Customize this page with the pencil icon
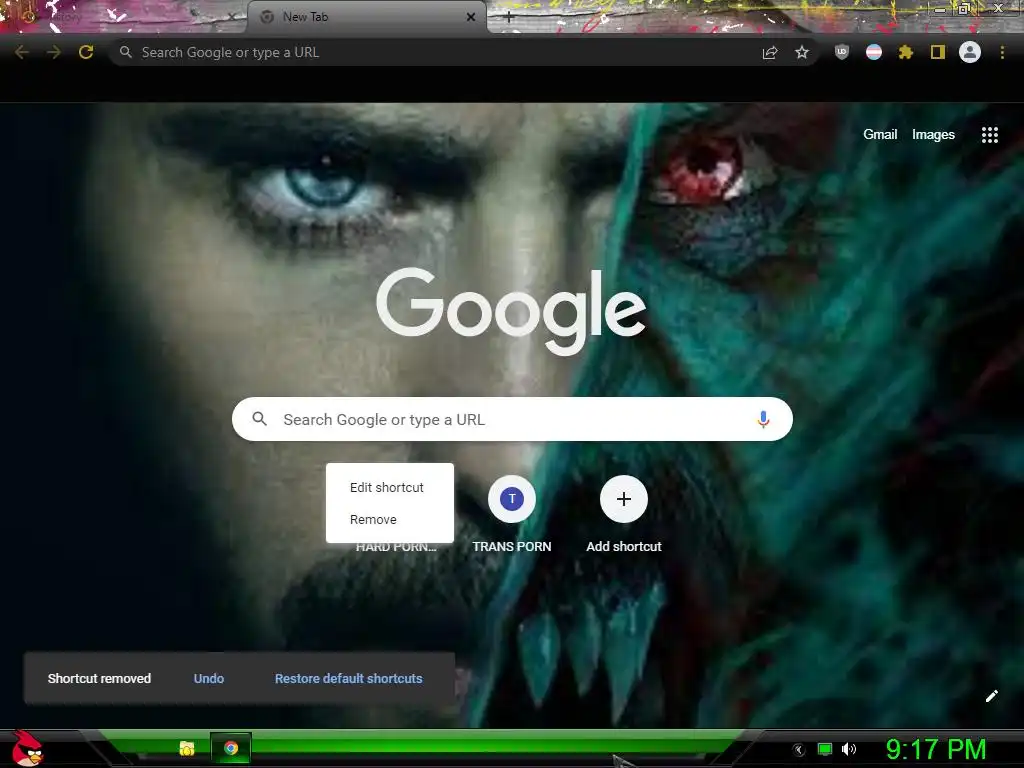 coord(991,696)
